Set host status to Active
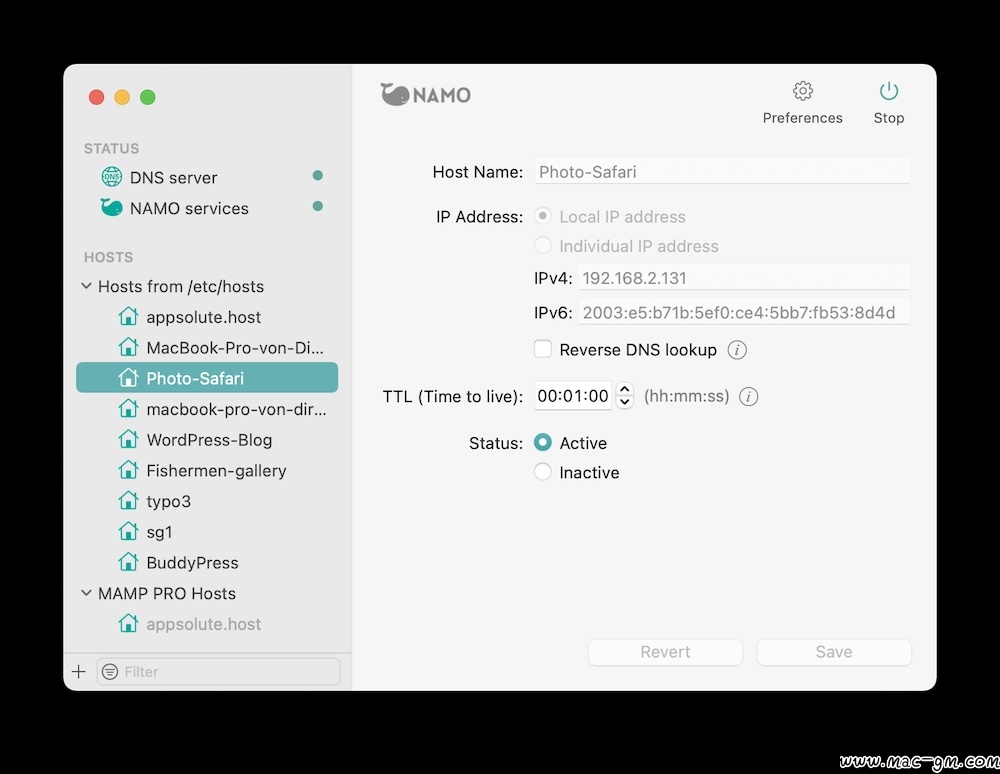The height and width of the screenshot is (774, 1000). pyautogui.click(x=543, y=442)
